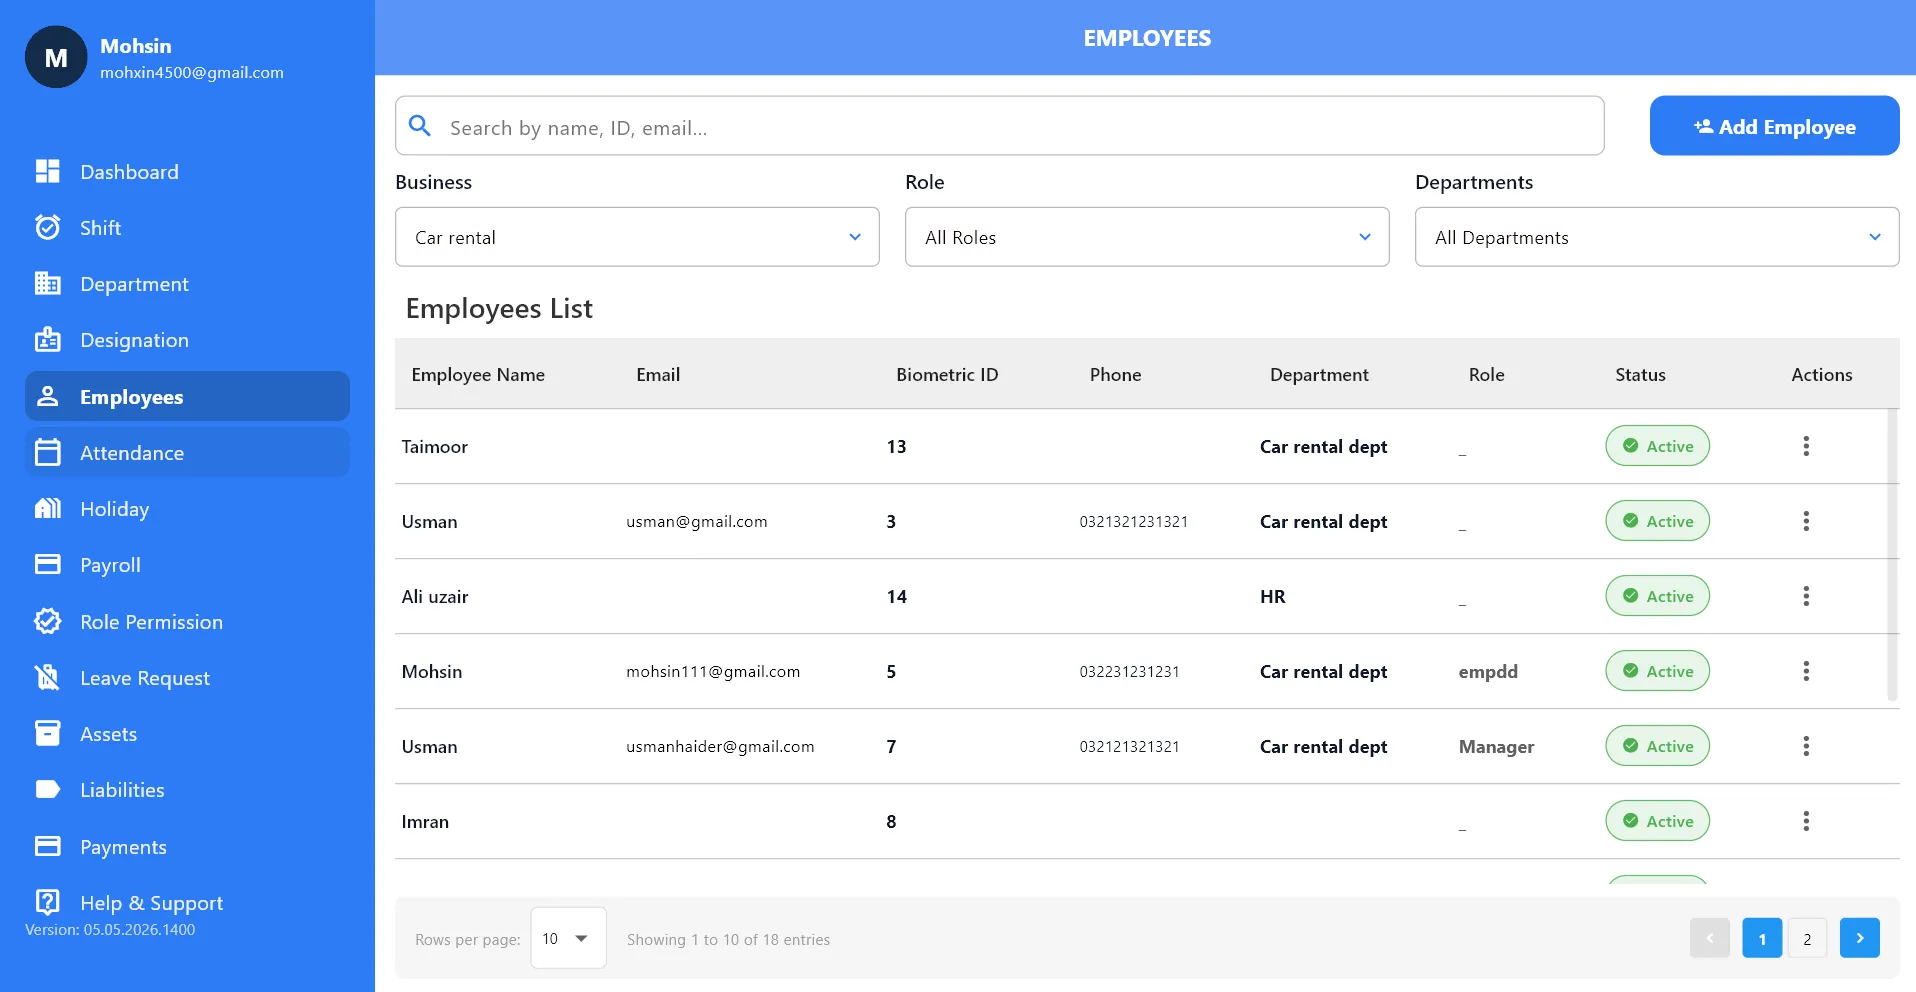
Task: Open actions menu for Ali uzair
Action: click(x=1806, y=596)
